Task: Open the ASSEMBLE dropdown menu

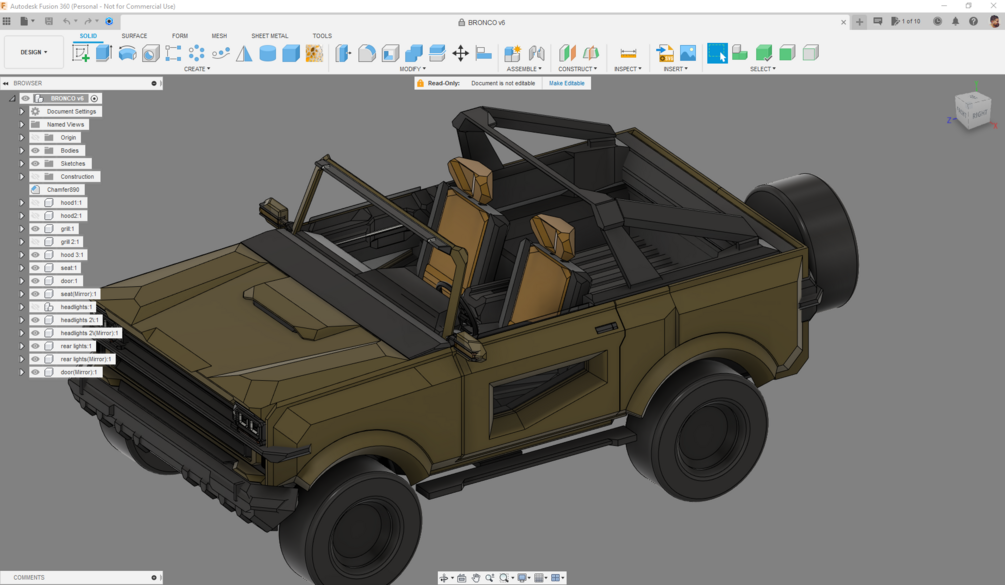Action: tap(524, 69)
